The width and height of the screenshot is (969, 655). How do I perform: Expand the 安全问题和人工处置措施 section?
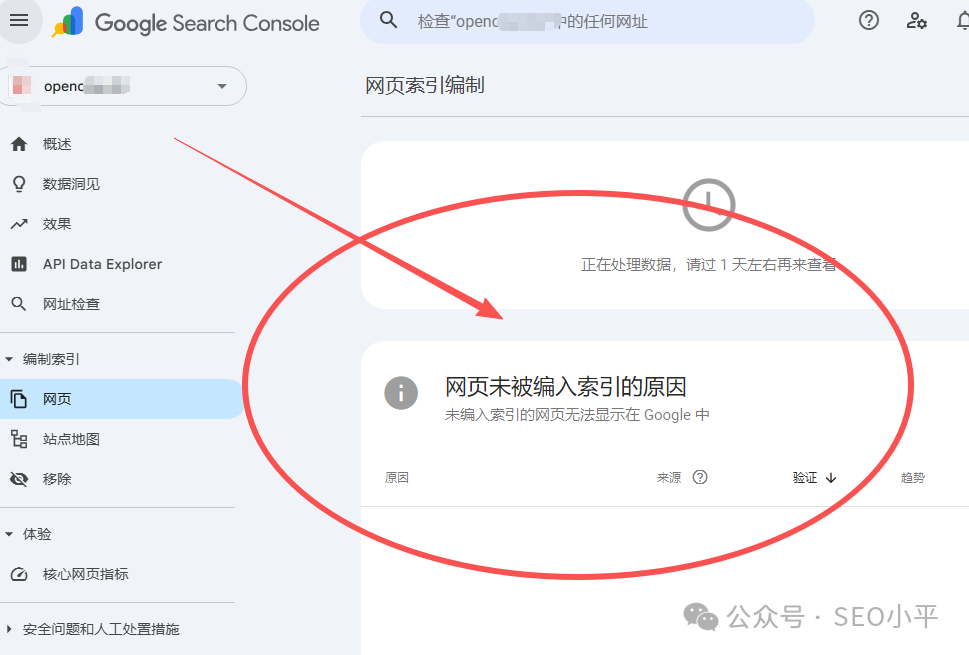coord(100,629)
